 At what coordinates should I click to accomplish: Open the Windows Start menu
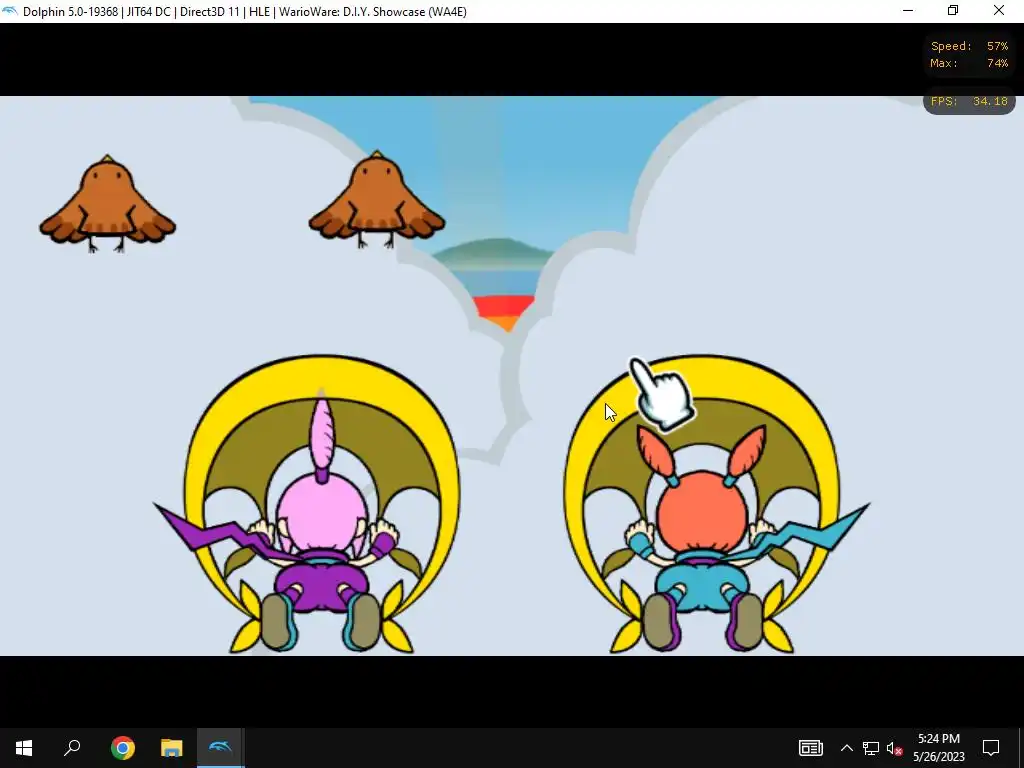(x=24, y=748)
